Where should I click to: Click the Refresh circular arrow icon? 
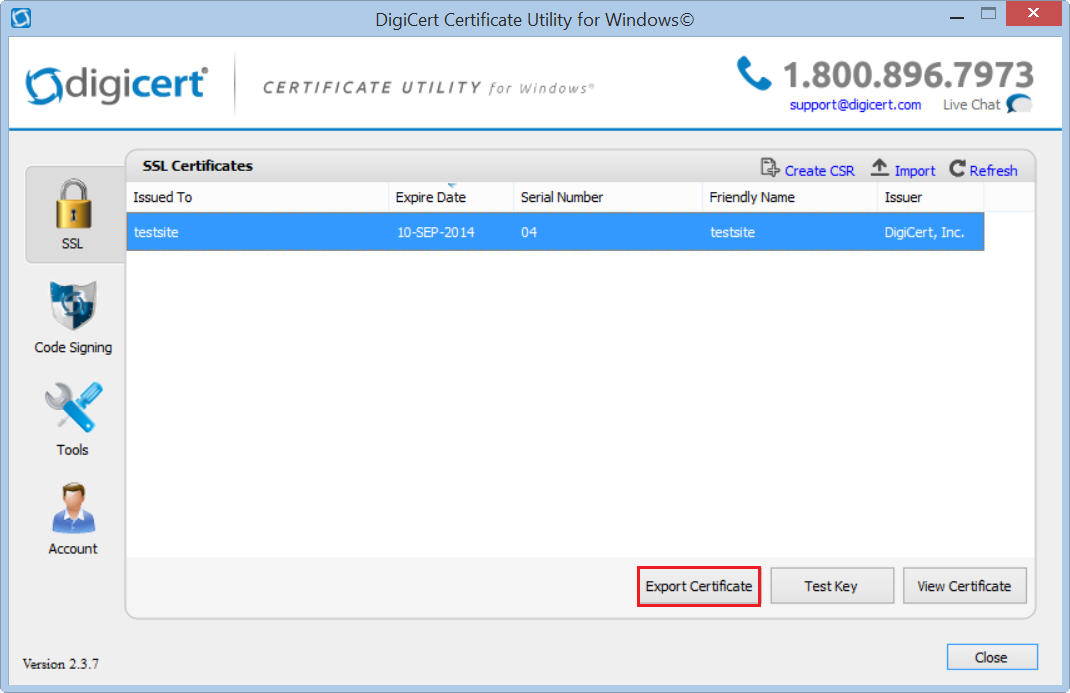coord(958,169)
